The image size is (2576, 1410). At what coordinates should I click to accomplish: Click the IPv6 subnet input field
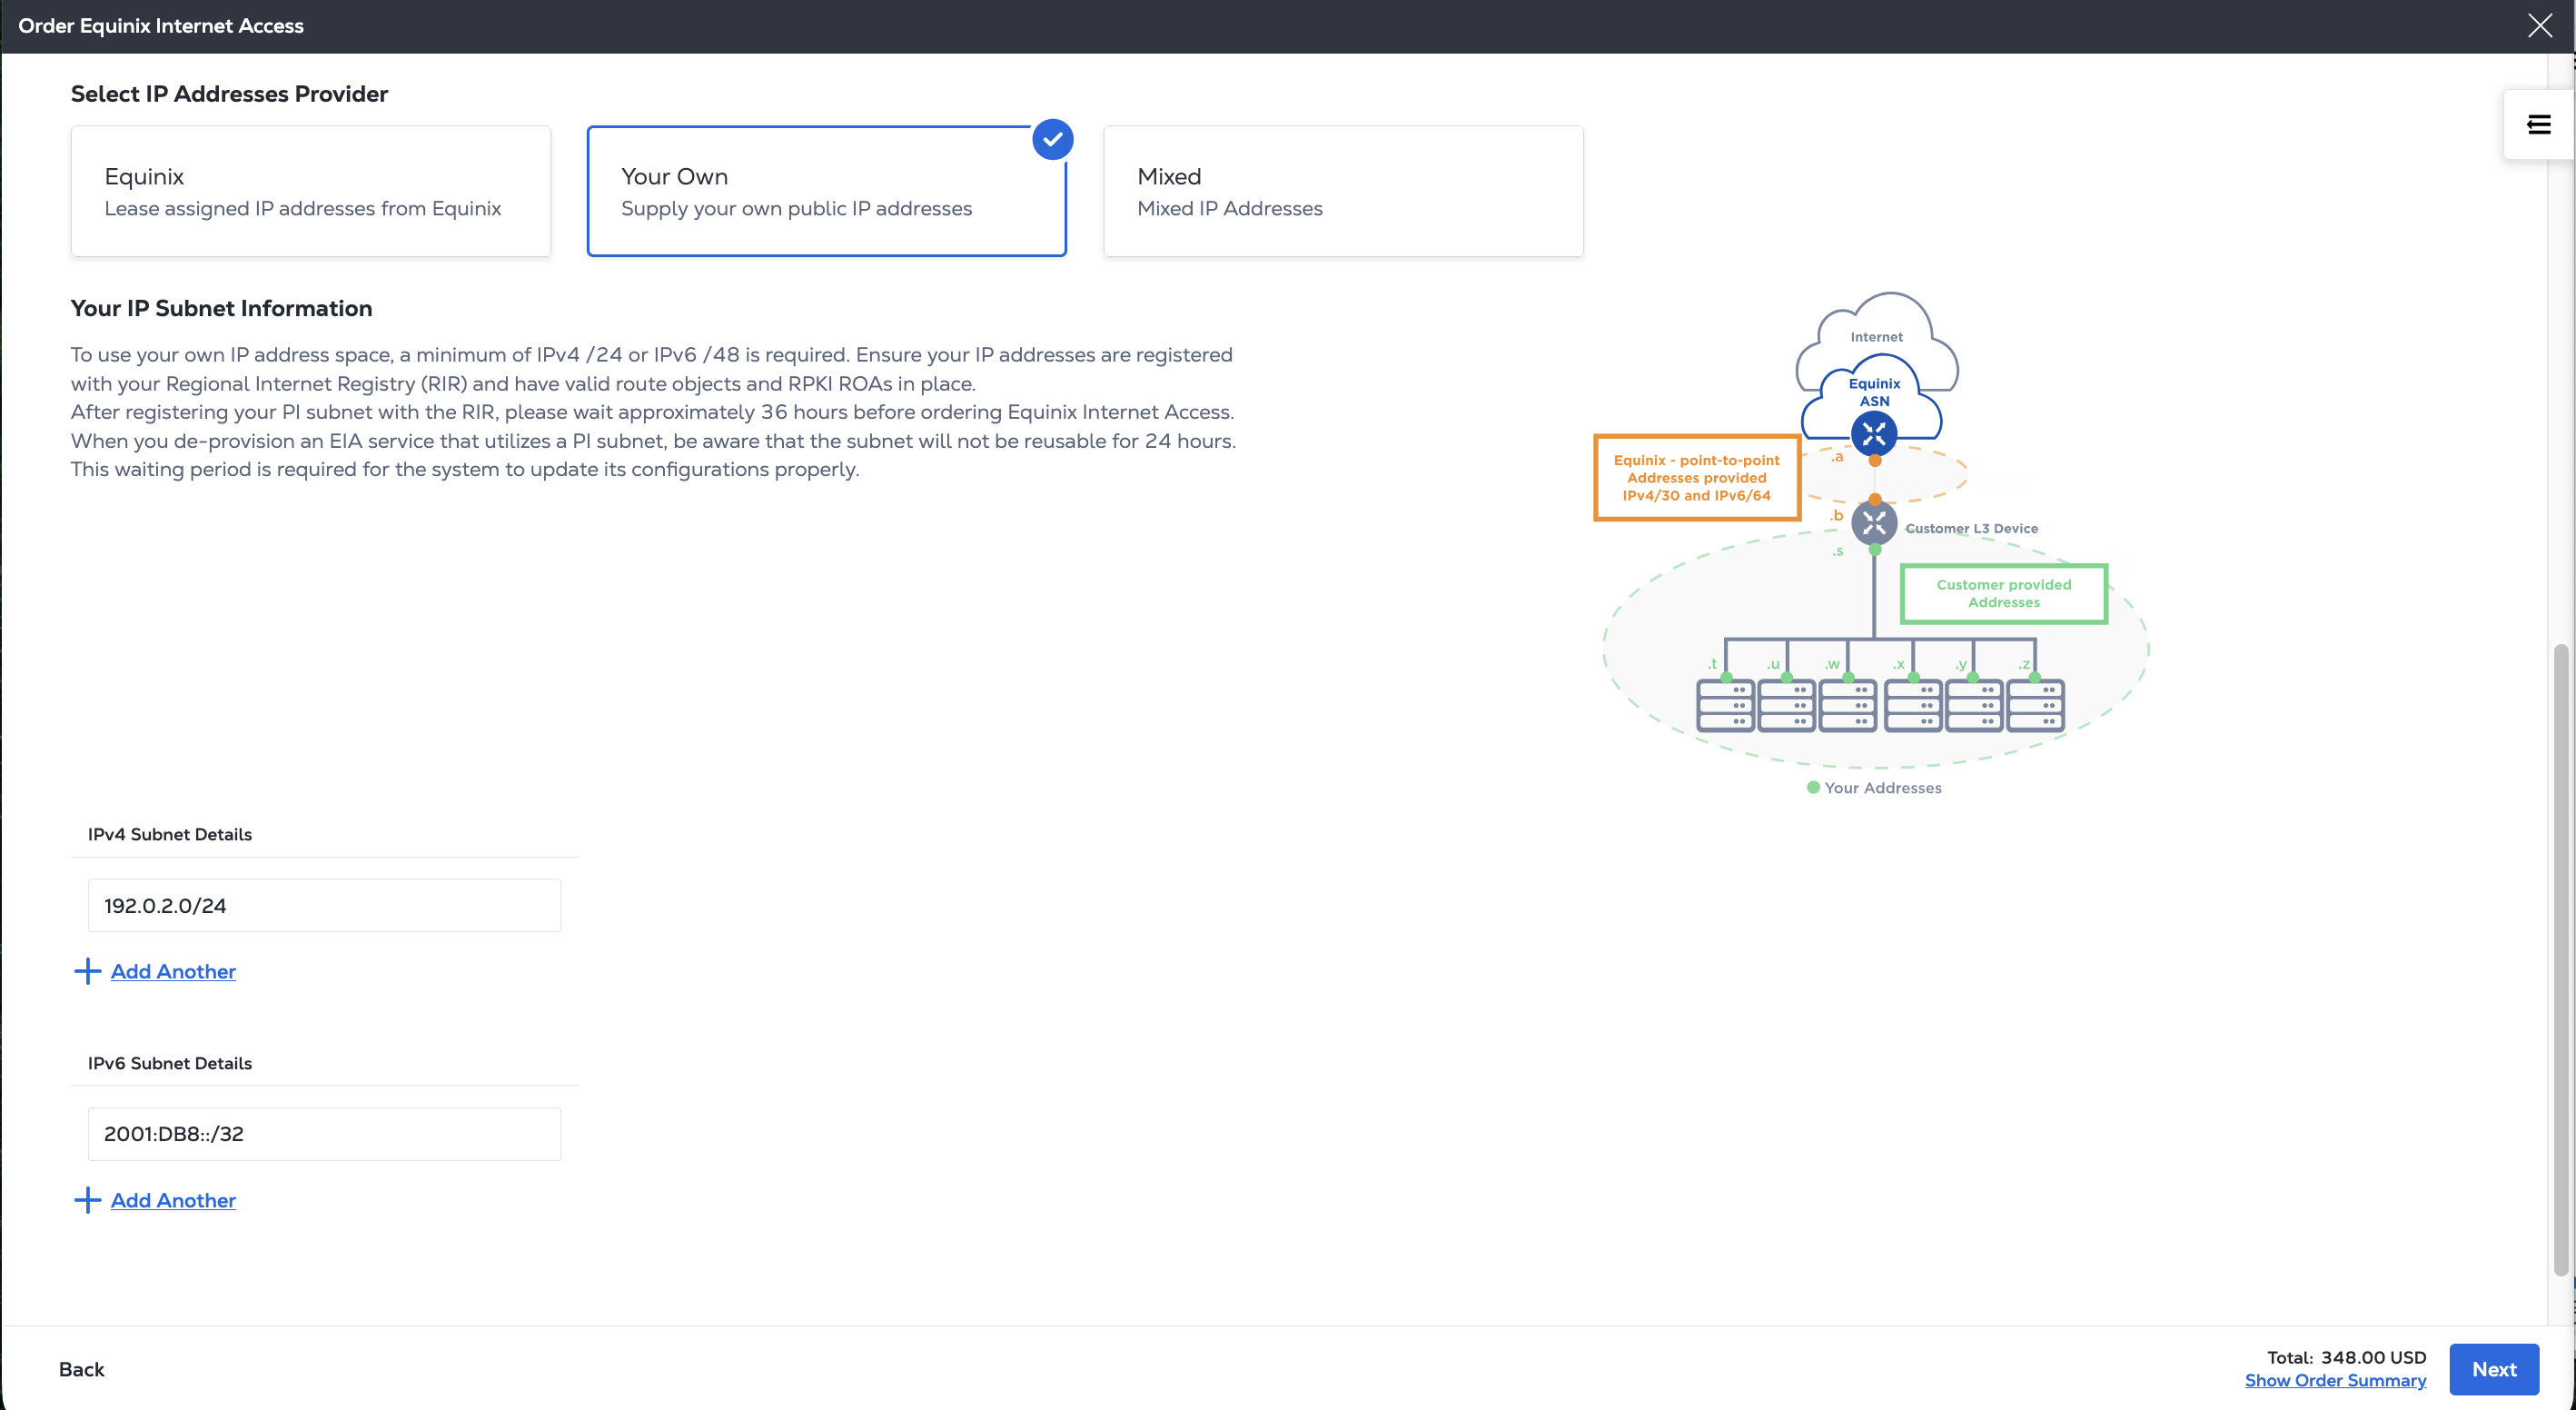[x=324, y=1133]
